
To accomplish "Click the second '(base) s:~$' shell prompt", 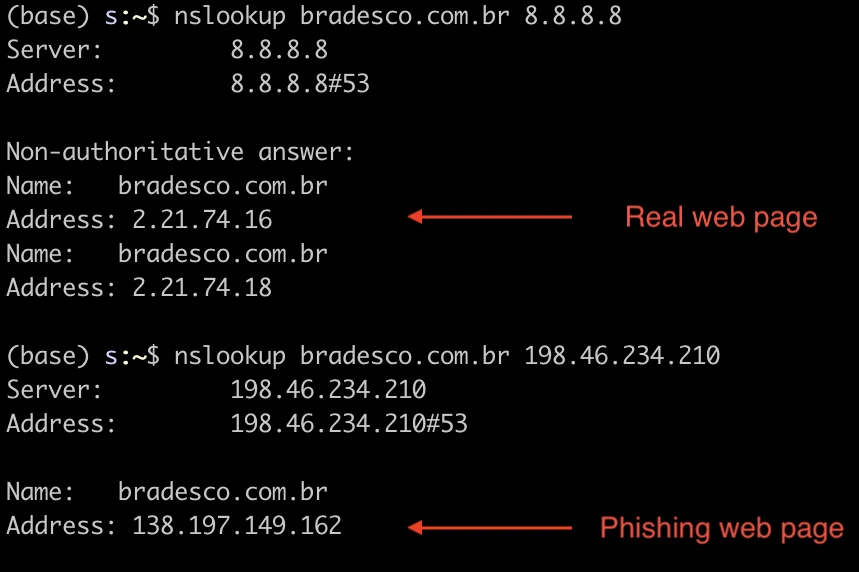I will coord(83,357).
